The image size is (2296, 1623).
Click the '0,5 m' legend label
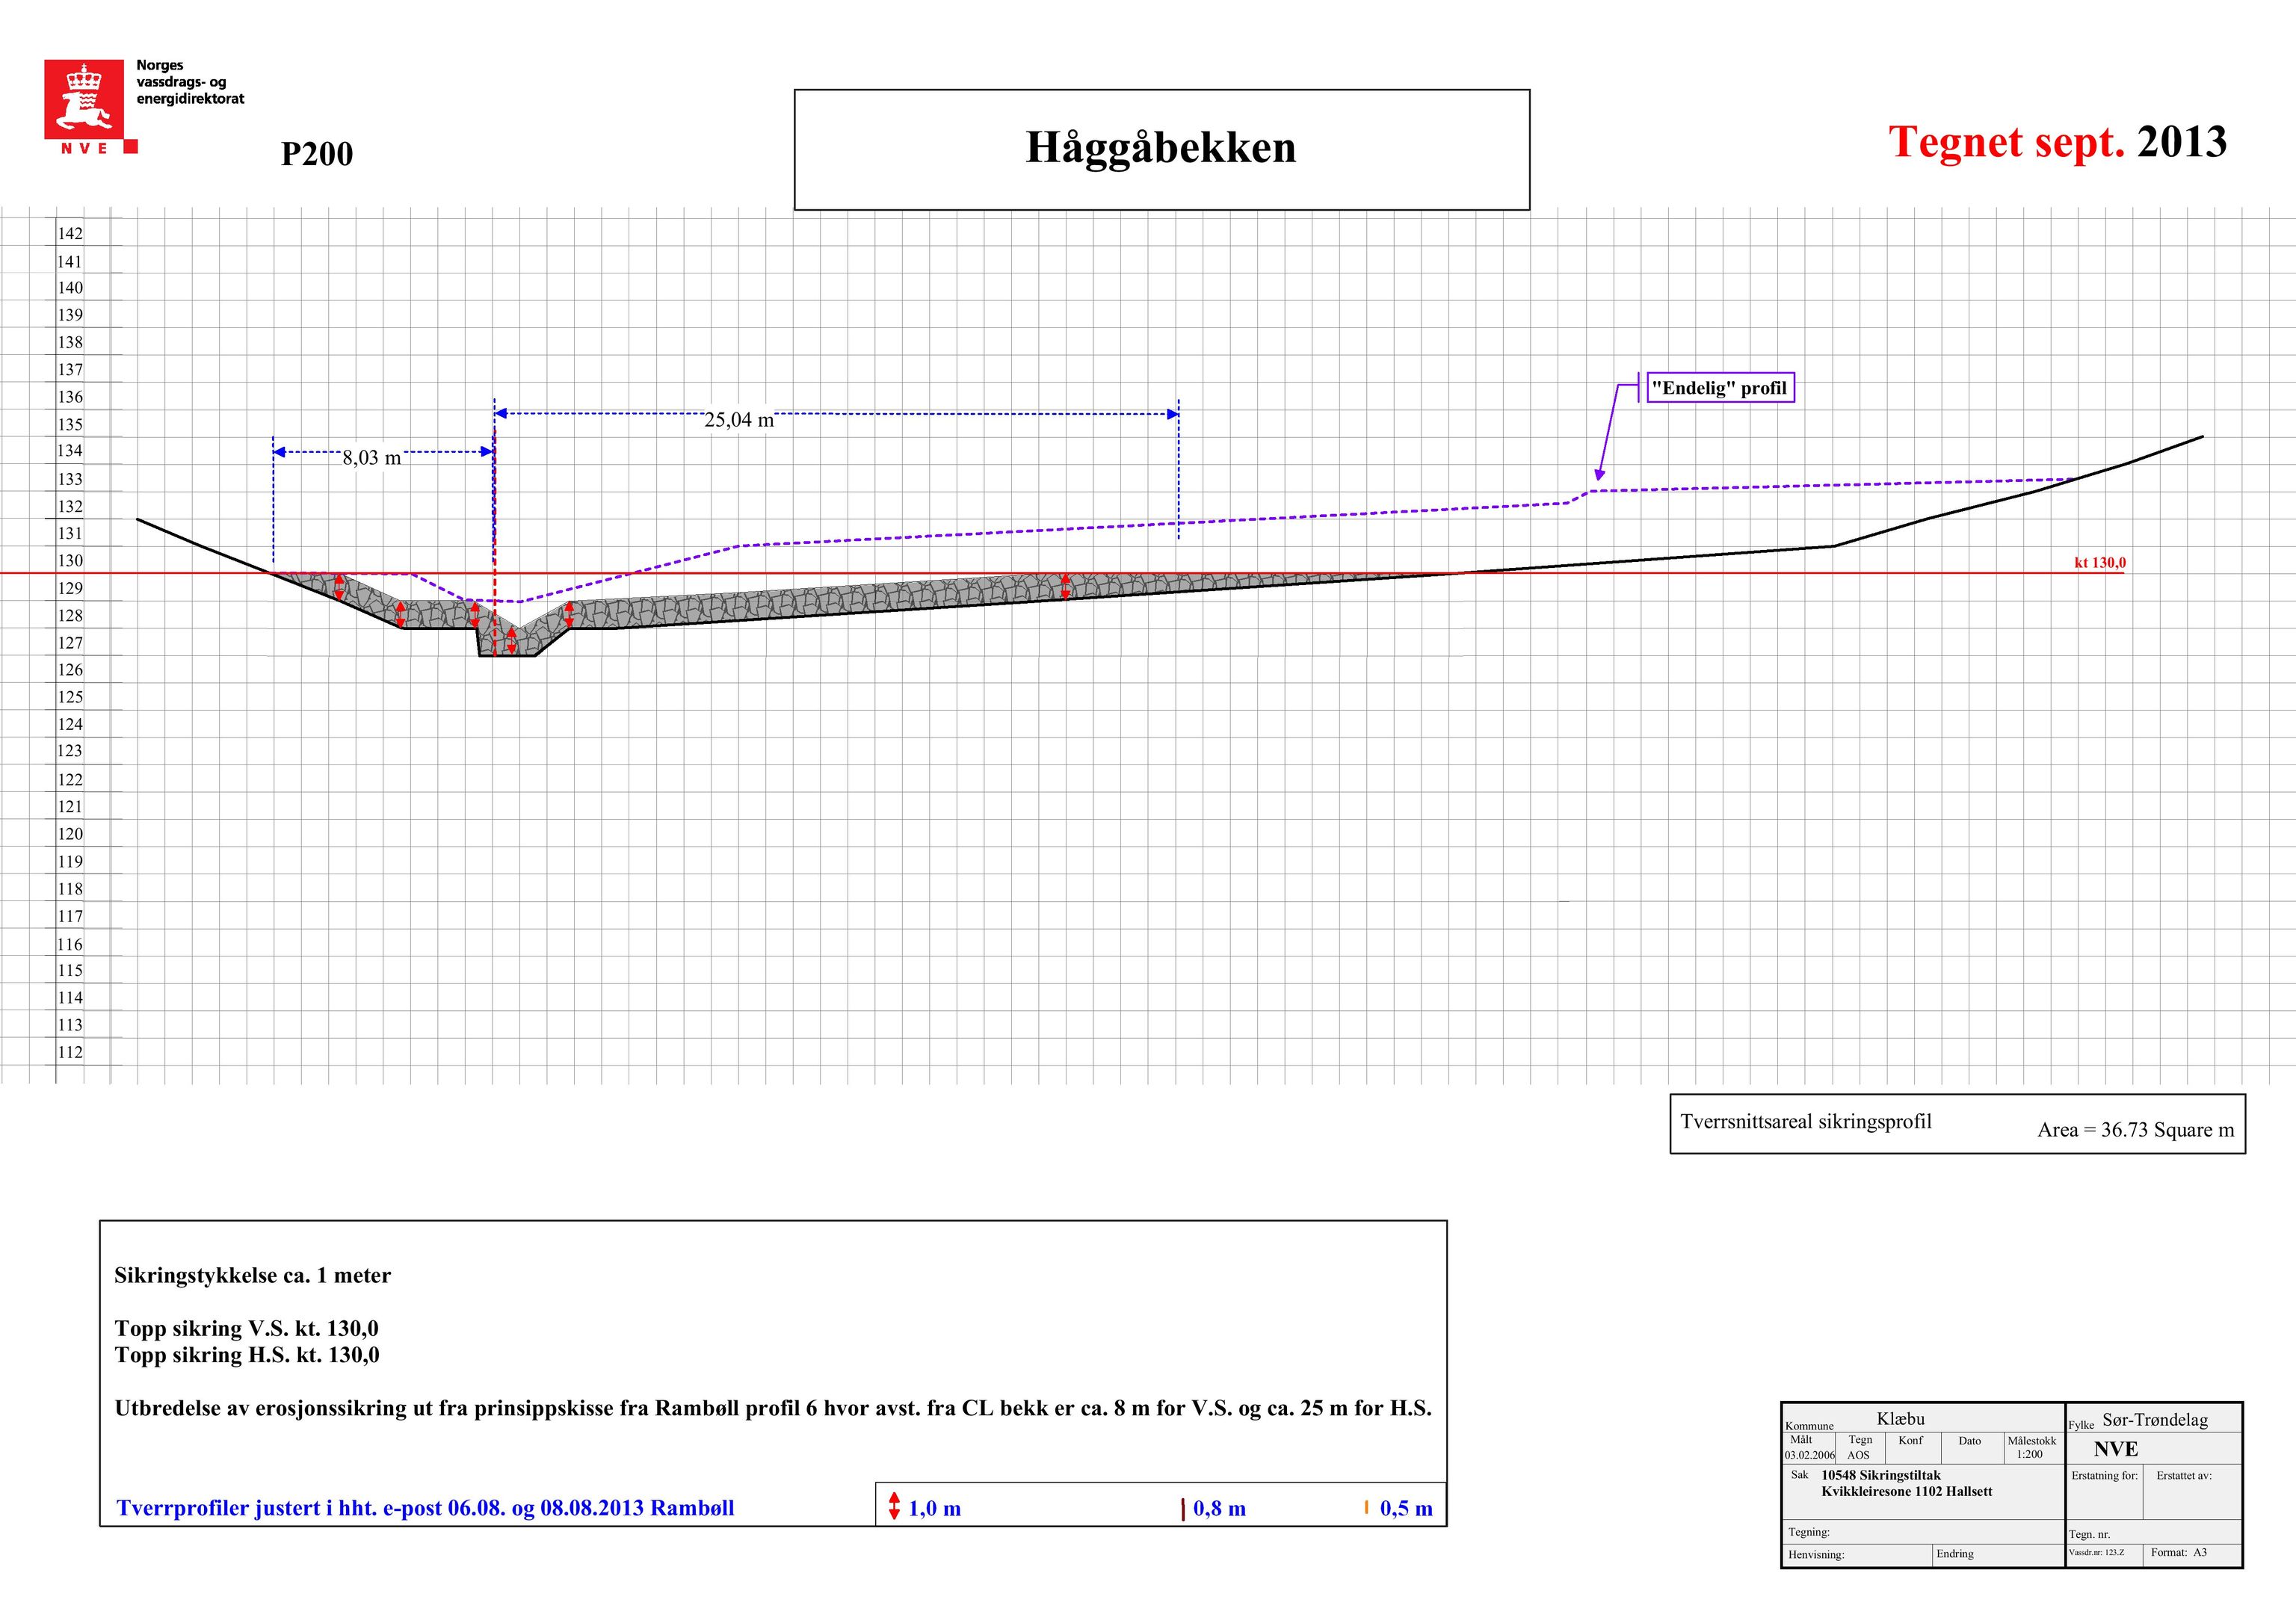[x=1406, y=1509]
